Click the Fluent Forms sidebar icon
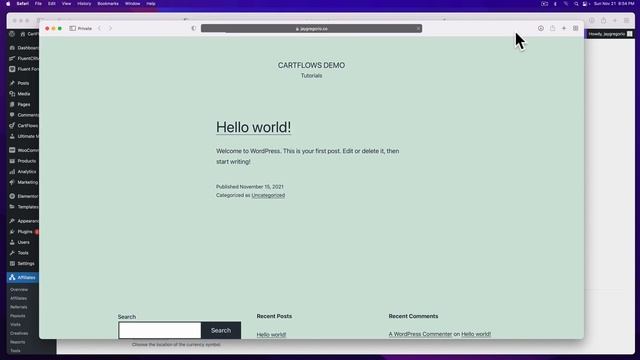 [x=12, y=69]
